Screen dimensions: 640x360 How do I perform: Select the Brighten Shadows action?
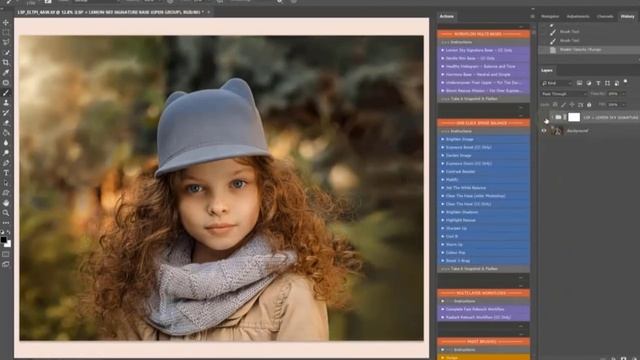484,212
